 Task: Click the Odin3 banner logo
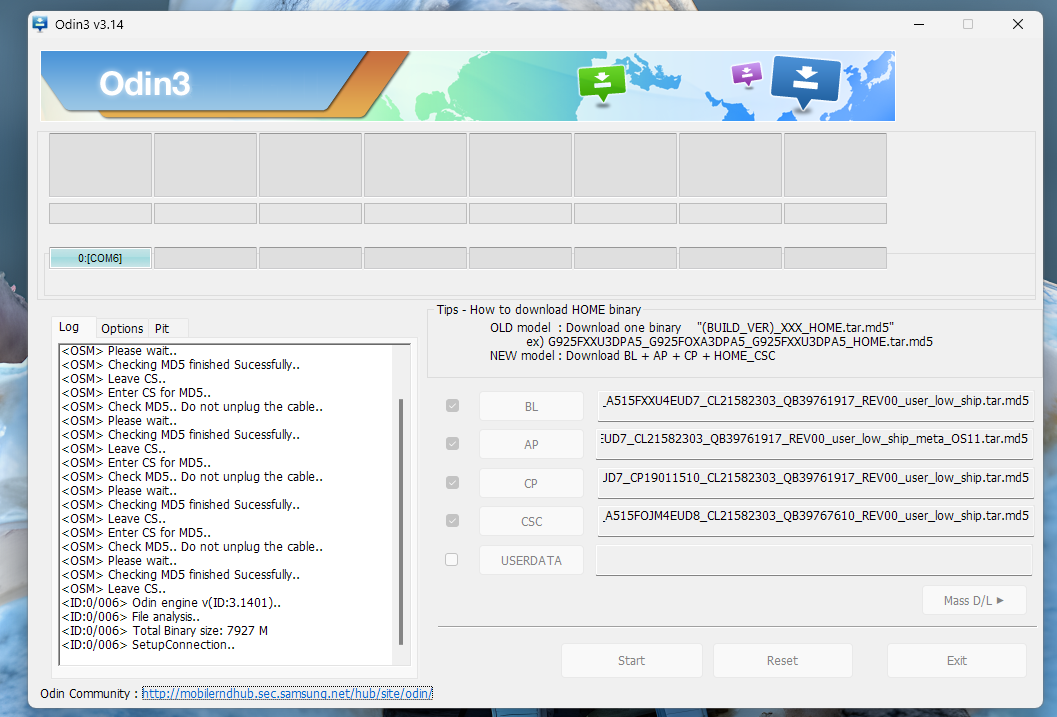[x=145, y=84]
